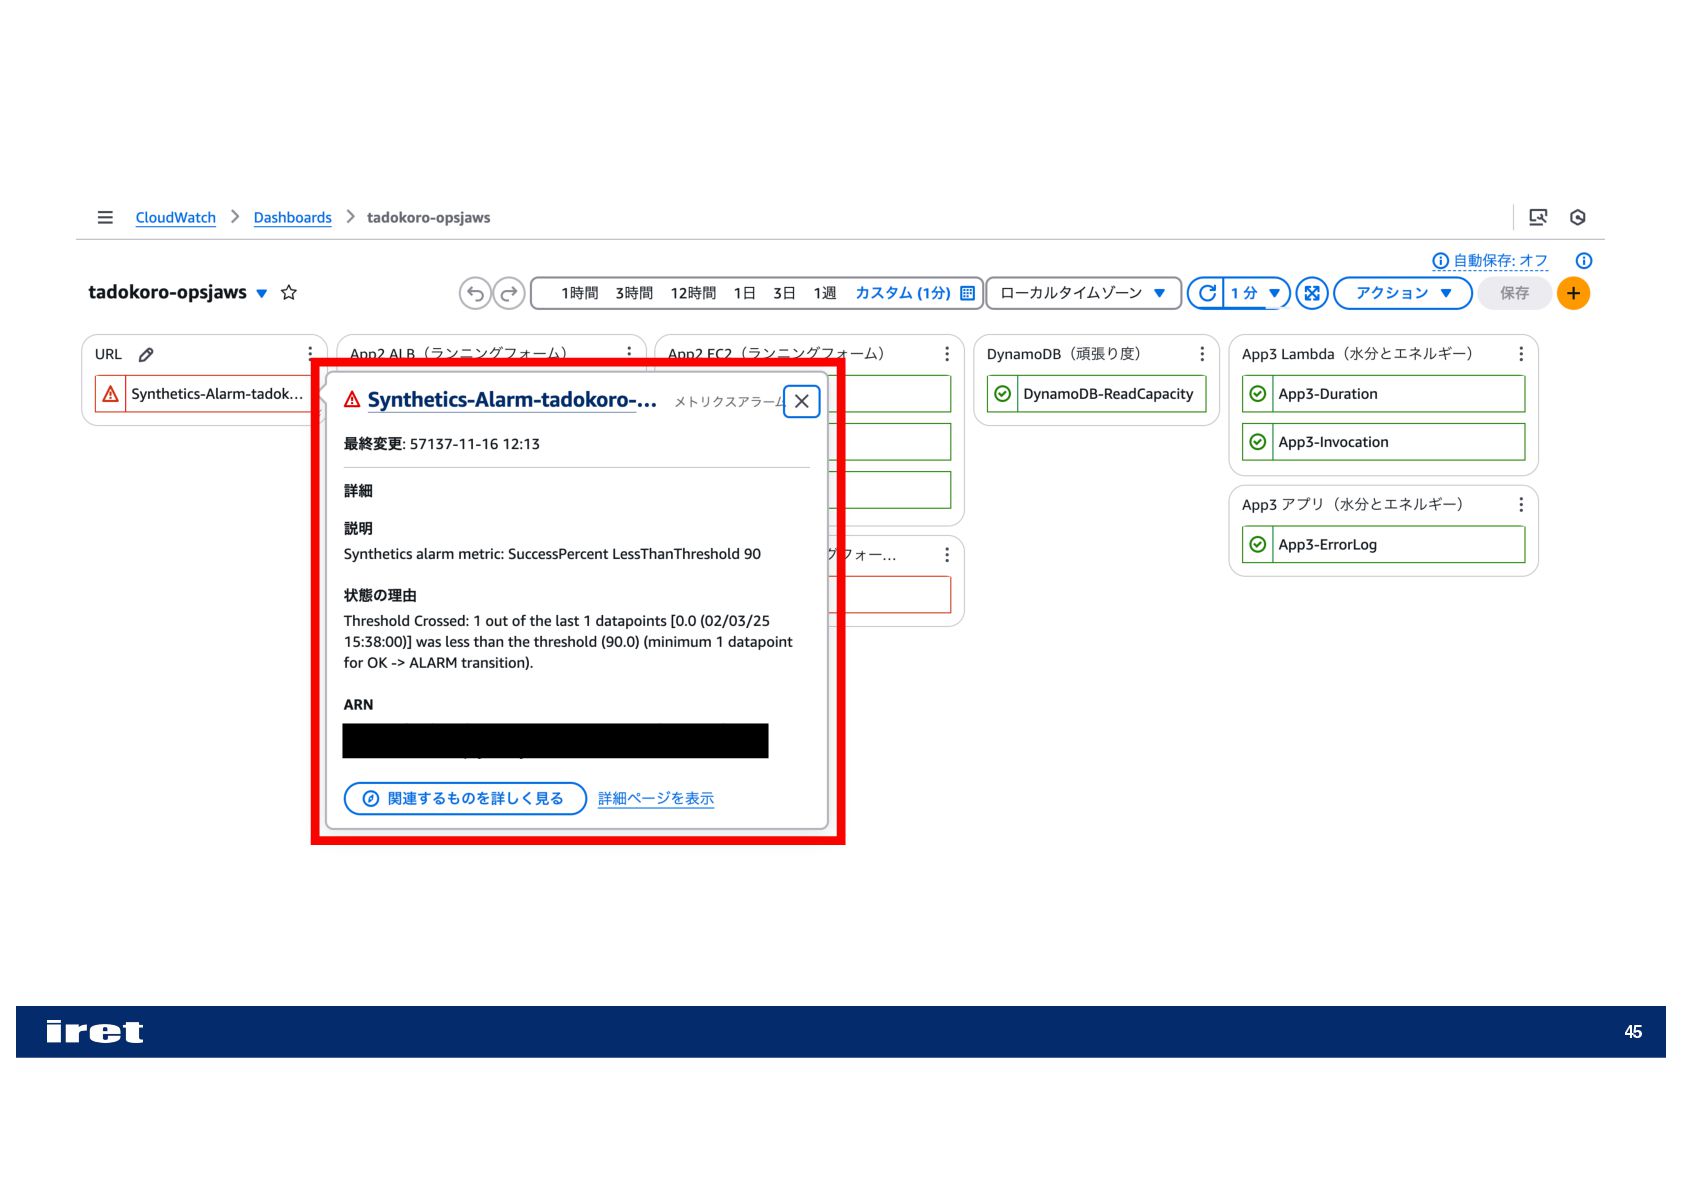
Task: Click DynamoDB-ReadCapacity OK status icon
Action: point(1002,394)
